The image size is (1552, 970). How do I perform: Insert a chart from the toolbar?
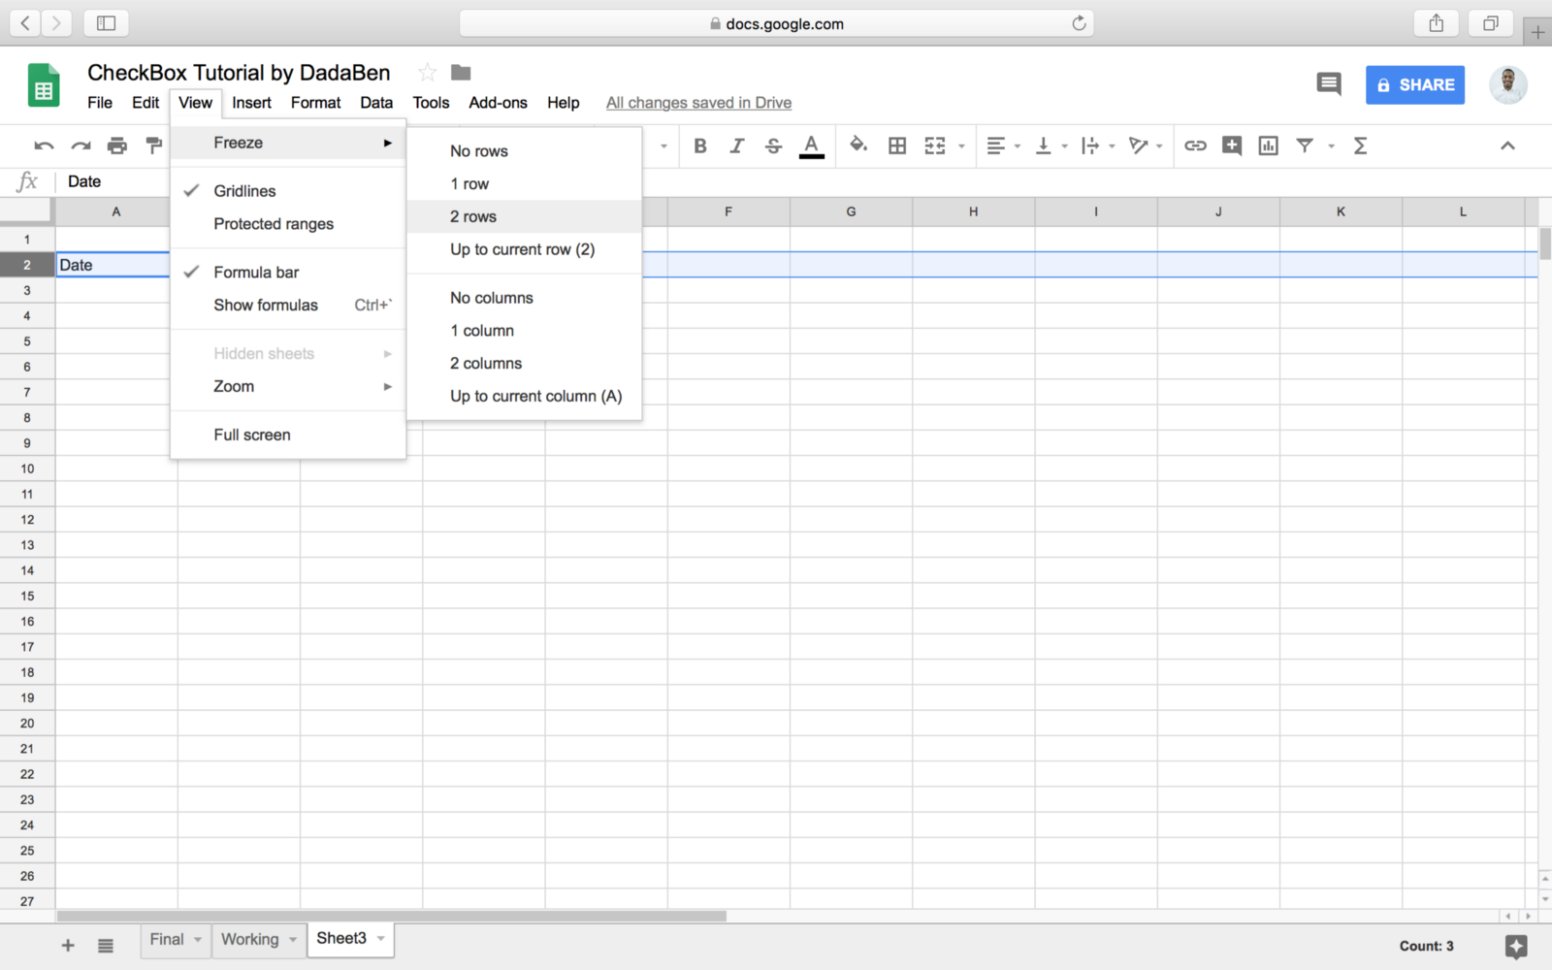(x=1268, y=146)
